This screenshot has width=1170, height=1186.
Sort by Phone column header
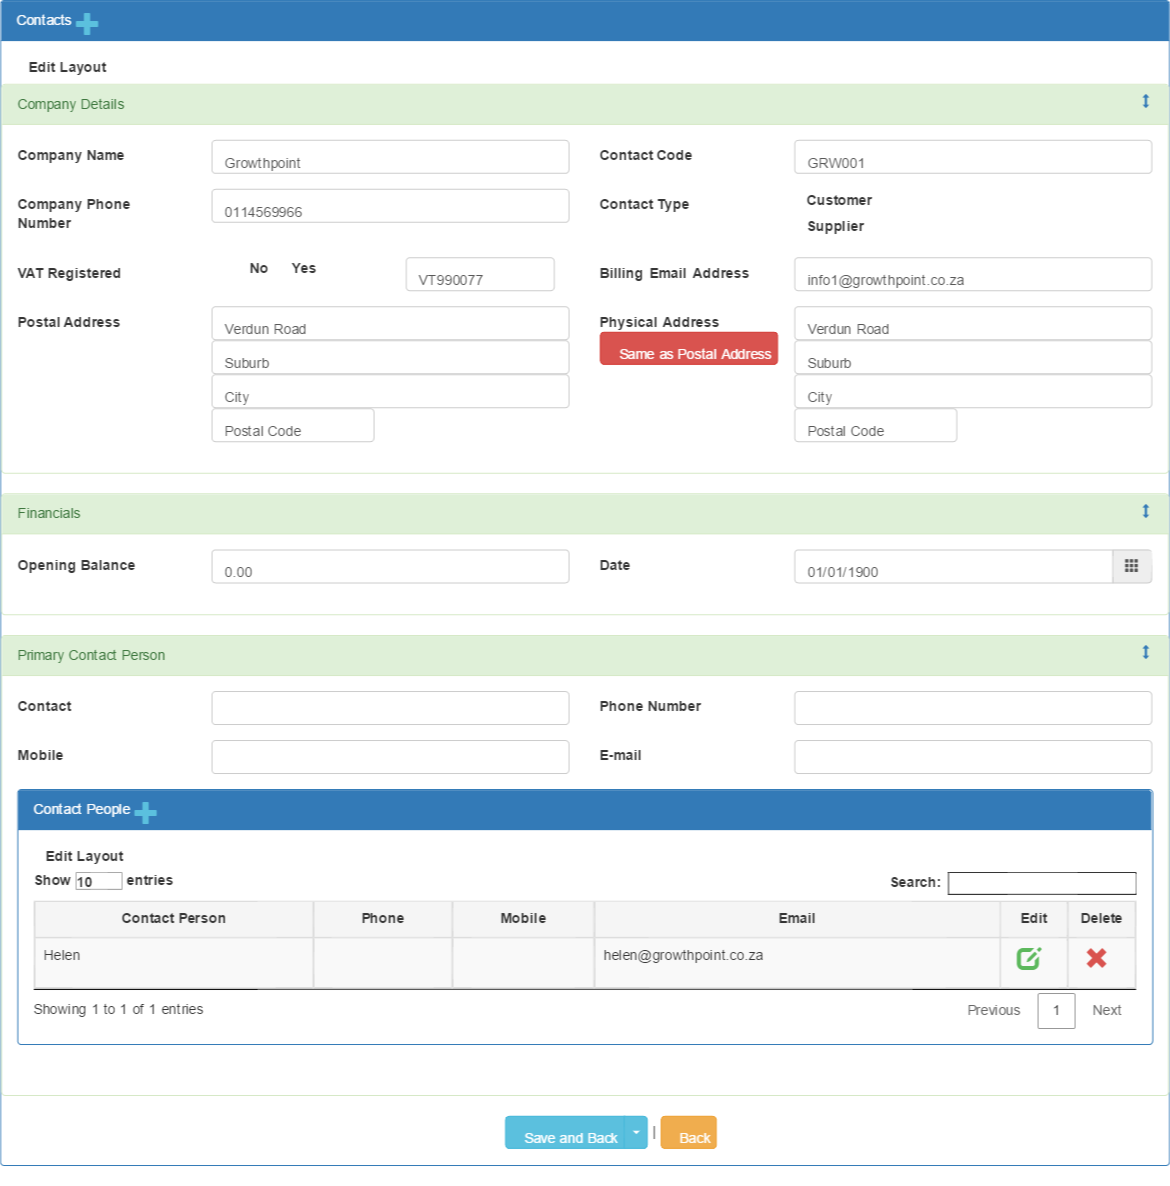click(383, 919)
